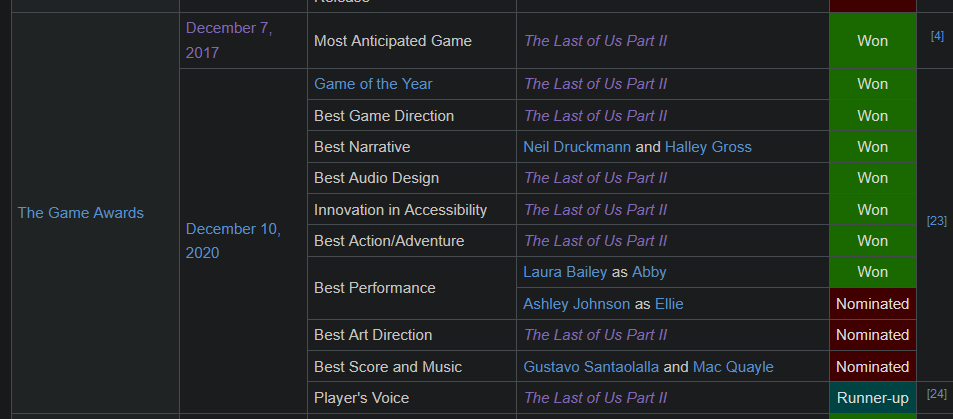Viewport: 953px width, 419px height.
Task: Open the Neil Druckmann link
Action: [577, 147]
